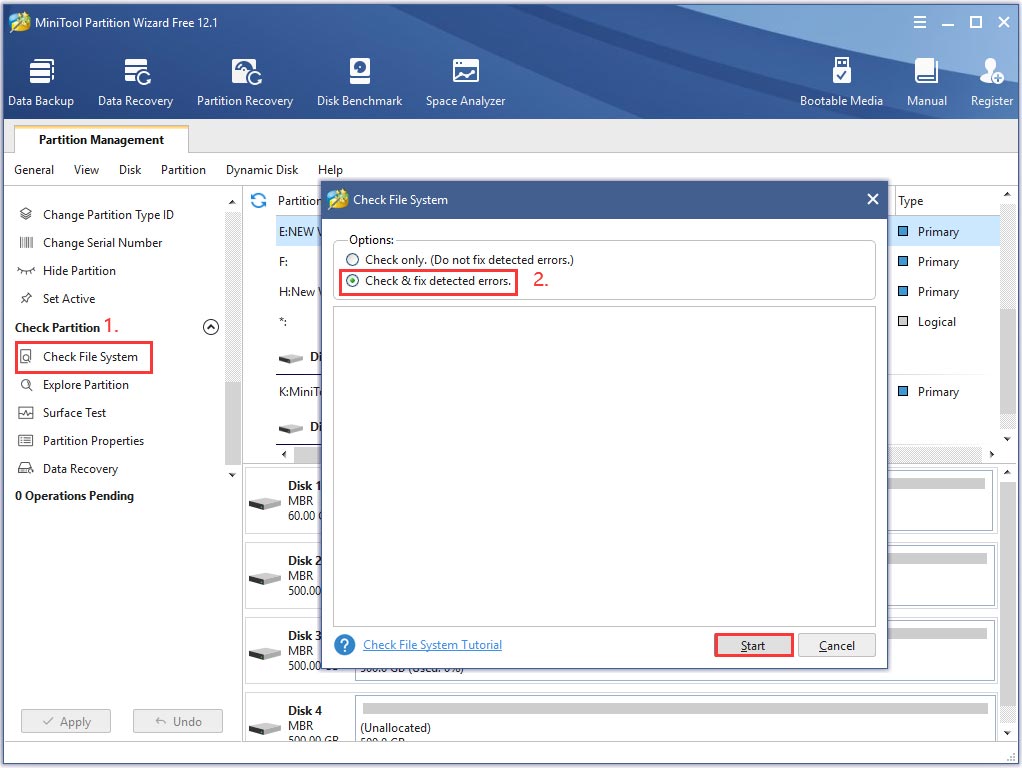Click Disk 4 drive icon in disk map

tap(265, 728)
